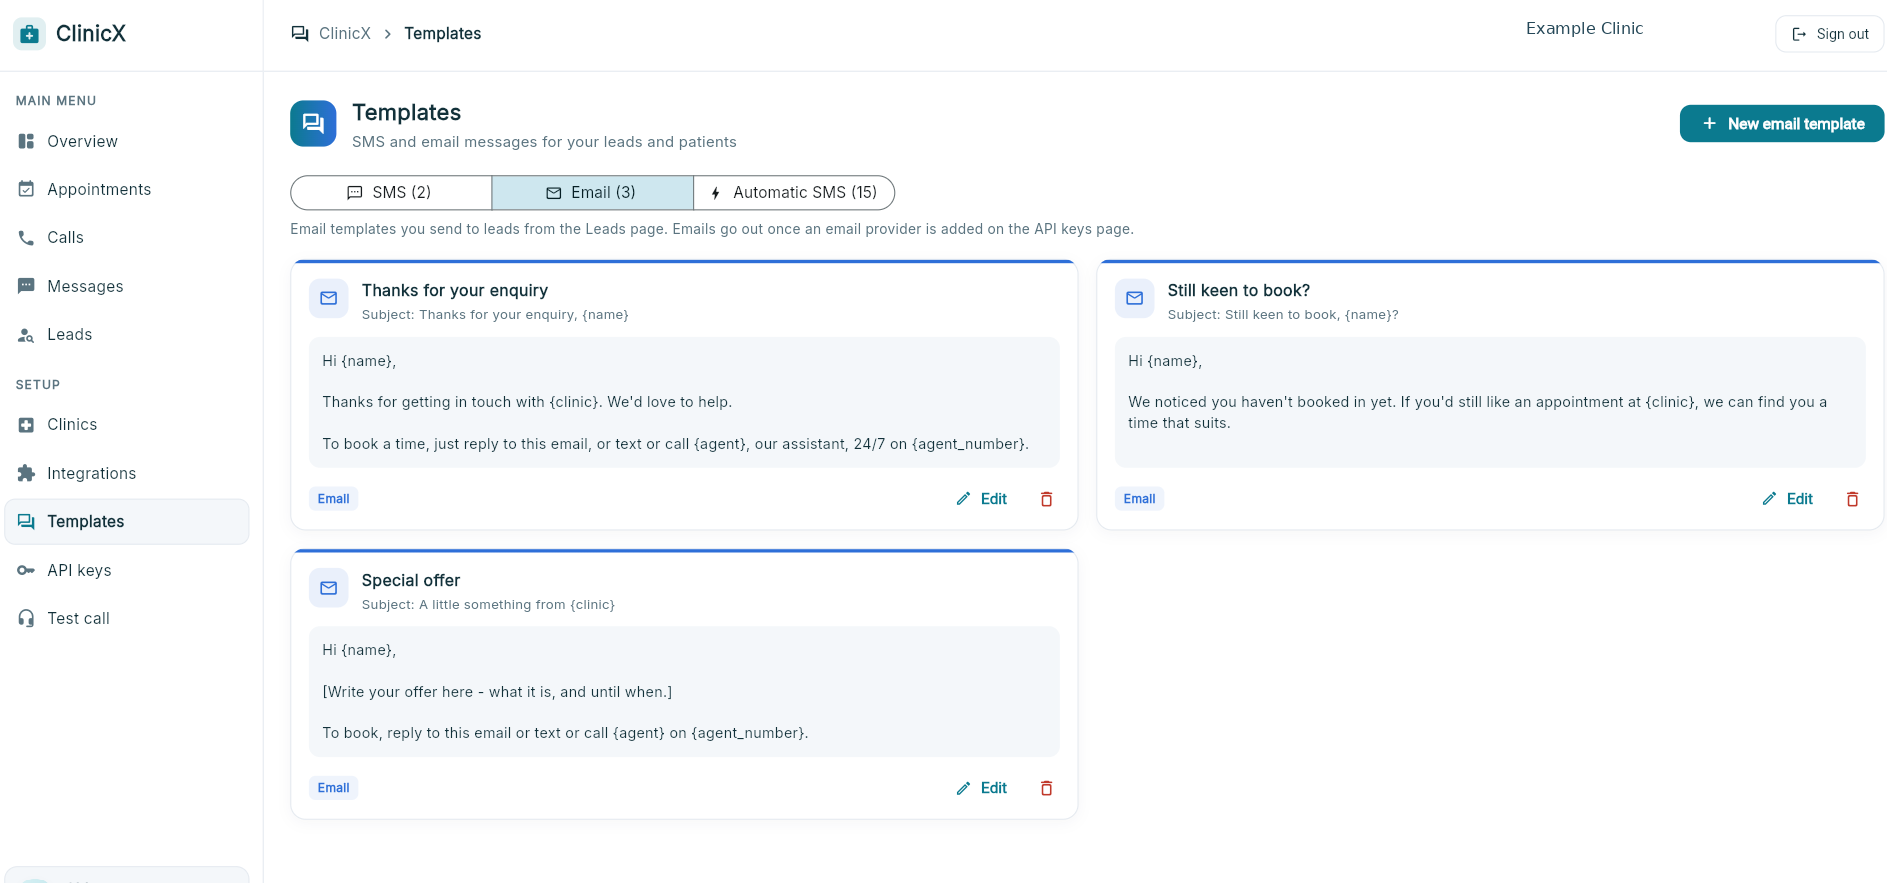The height and width of the screenshot is (883, 1887).
Task: Create a new email template
Action: (1782, 124)
